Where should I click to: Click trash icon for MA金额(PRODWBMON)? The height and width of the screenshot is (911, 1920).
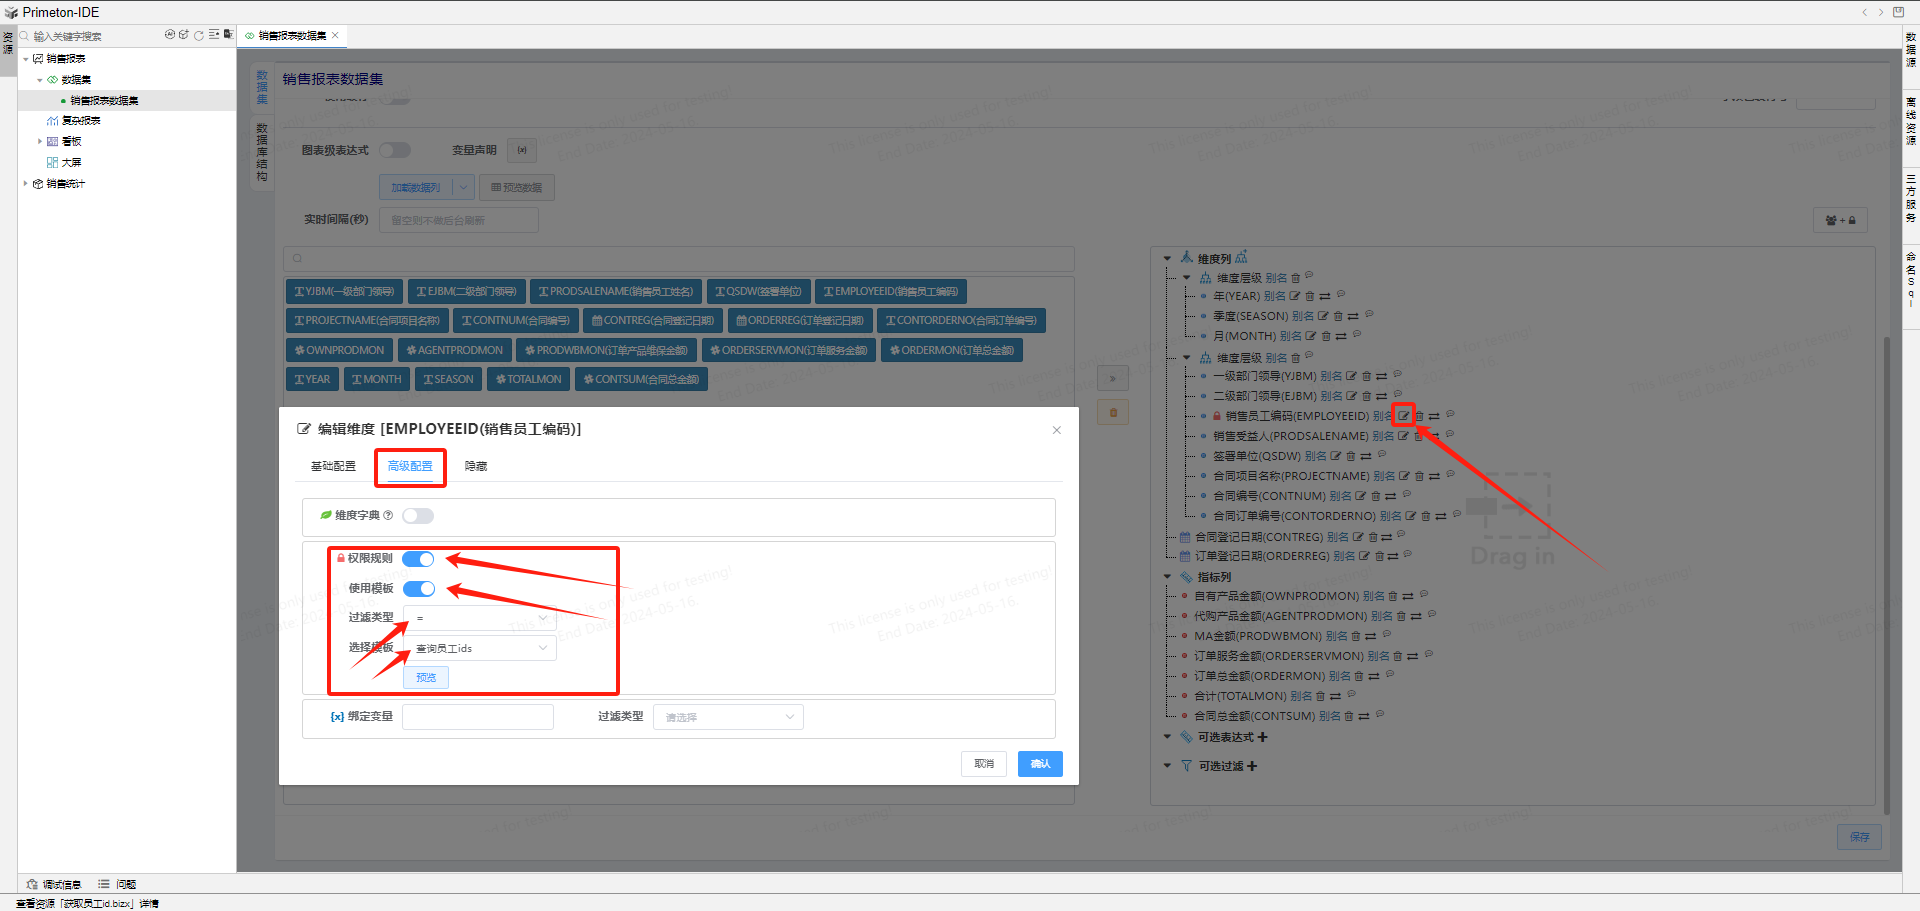click(1356, 636)
